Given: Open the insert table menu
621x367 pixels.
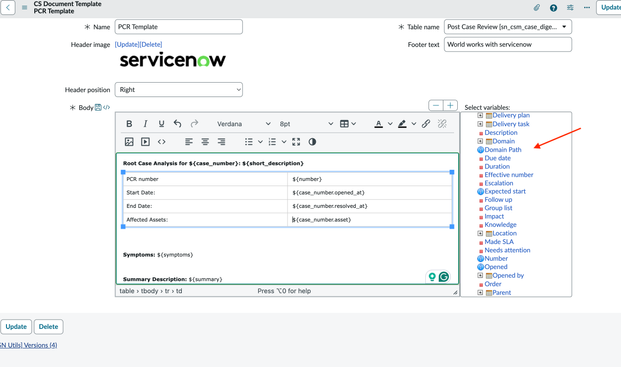Looking at the screenshot, I should [x=348, y=124].
